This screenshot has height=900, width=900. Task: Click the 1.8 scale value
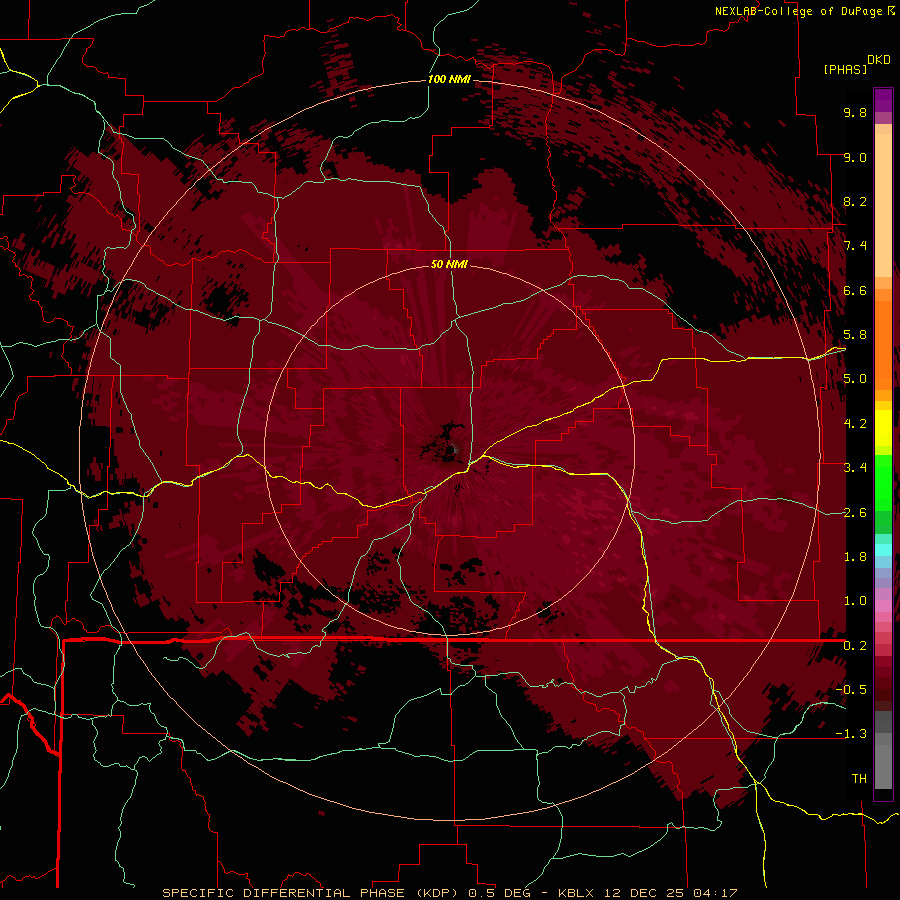tap(855, 557)
